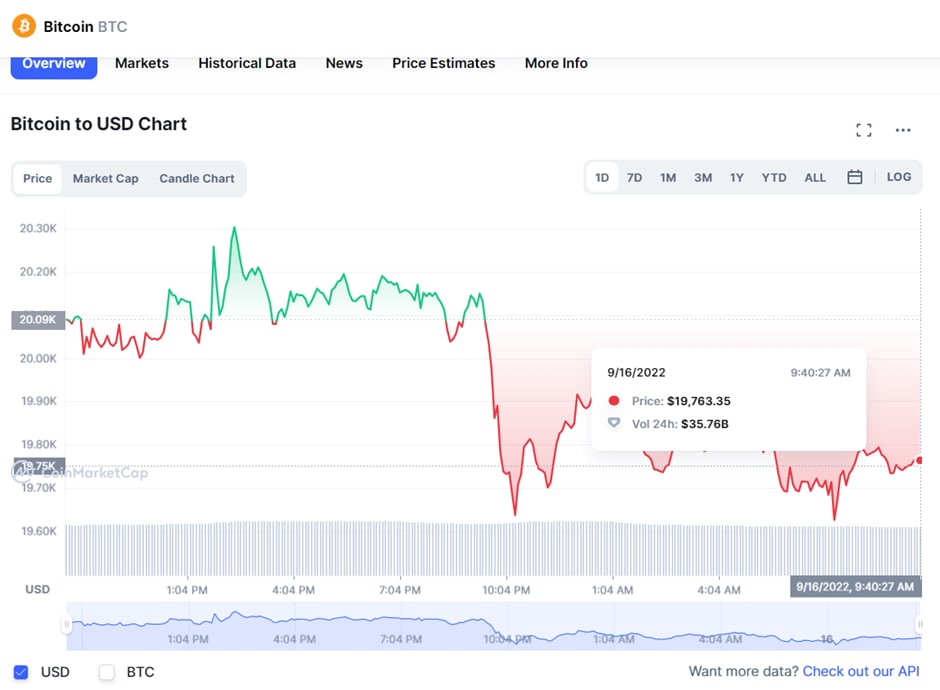Click the 1:04 AM main axis label
This screenshot has width=940, height=690.
tap(613, 590)
